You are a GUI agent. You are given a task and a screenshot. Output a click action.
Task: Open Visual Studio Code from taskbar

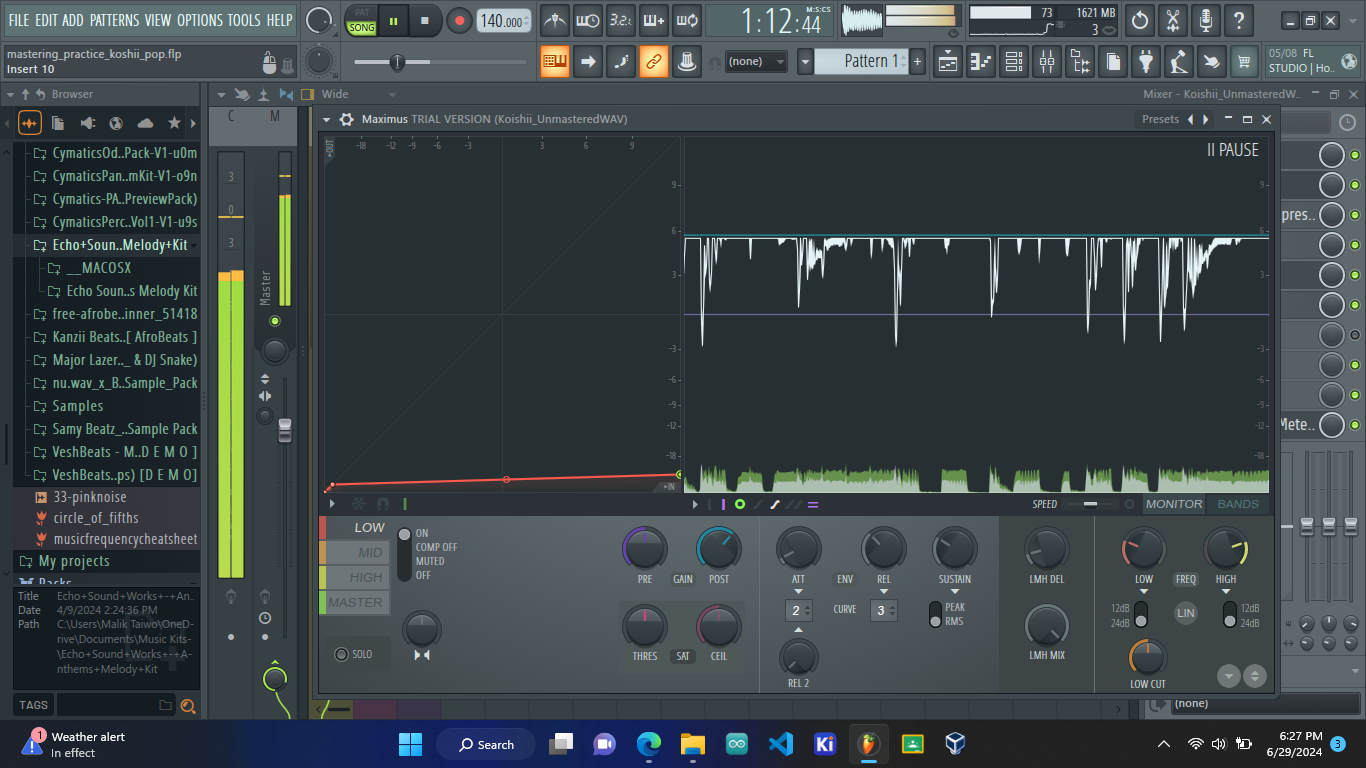tap(781, 744)
